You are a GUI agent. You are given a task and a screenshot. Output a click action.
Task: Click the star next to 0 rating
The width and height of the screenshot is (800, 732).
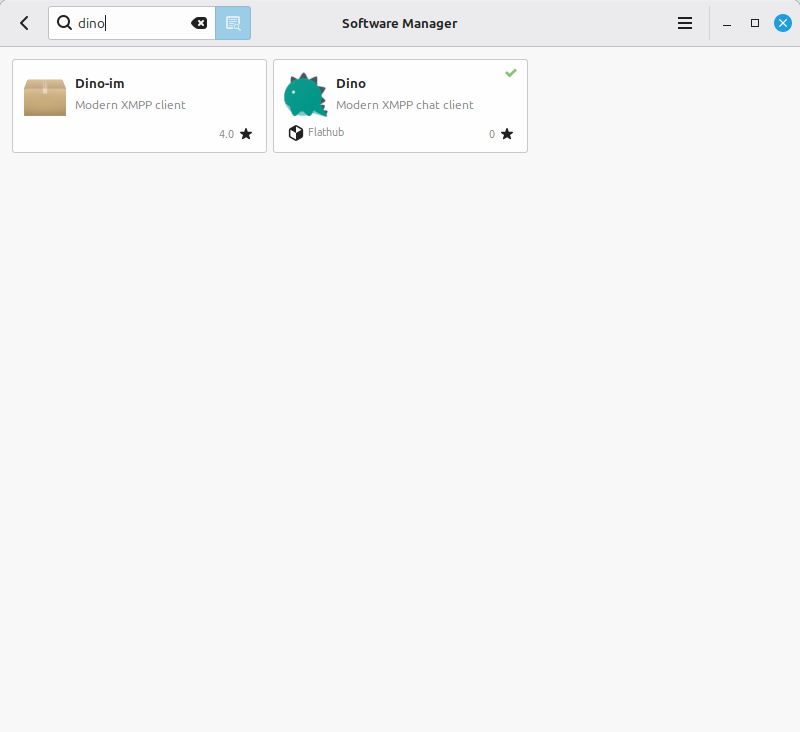point(507,134)
